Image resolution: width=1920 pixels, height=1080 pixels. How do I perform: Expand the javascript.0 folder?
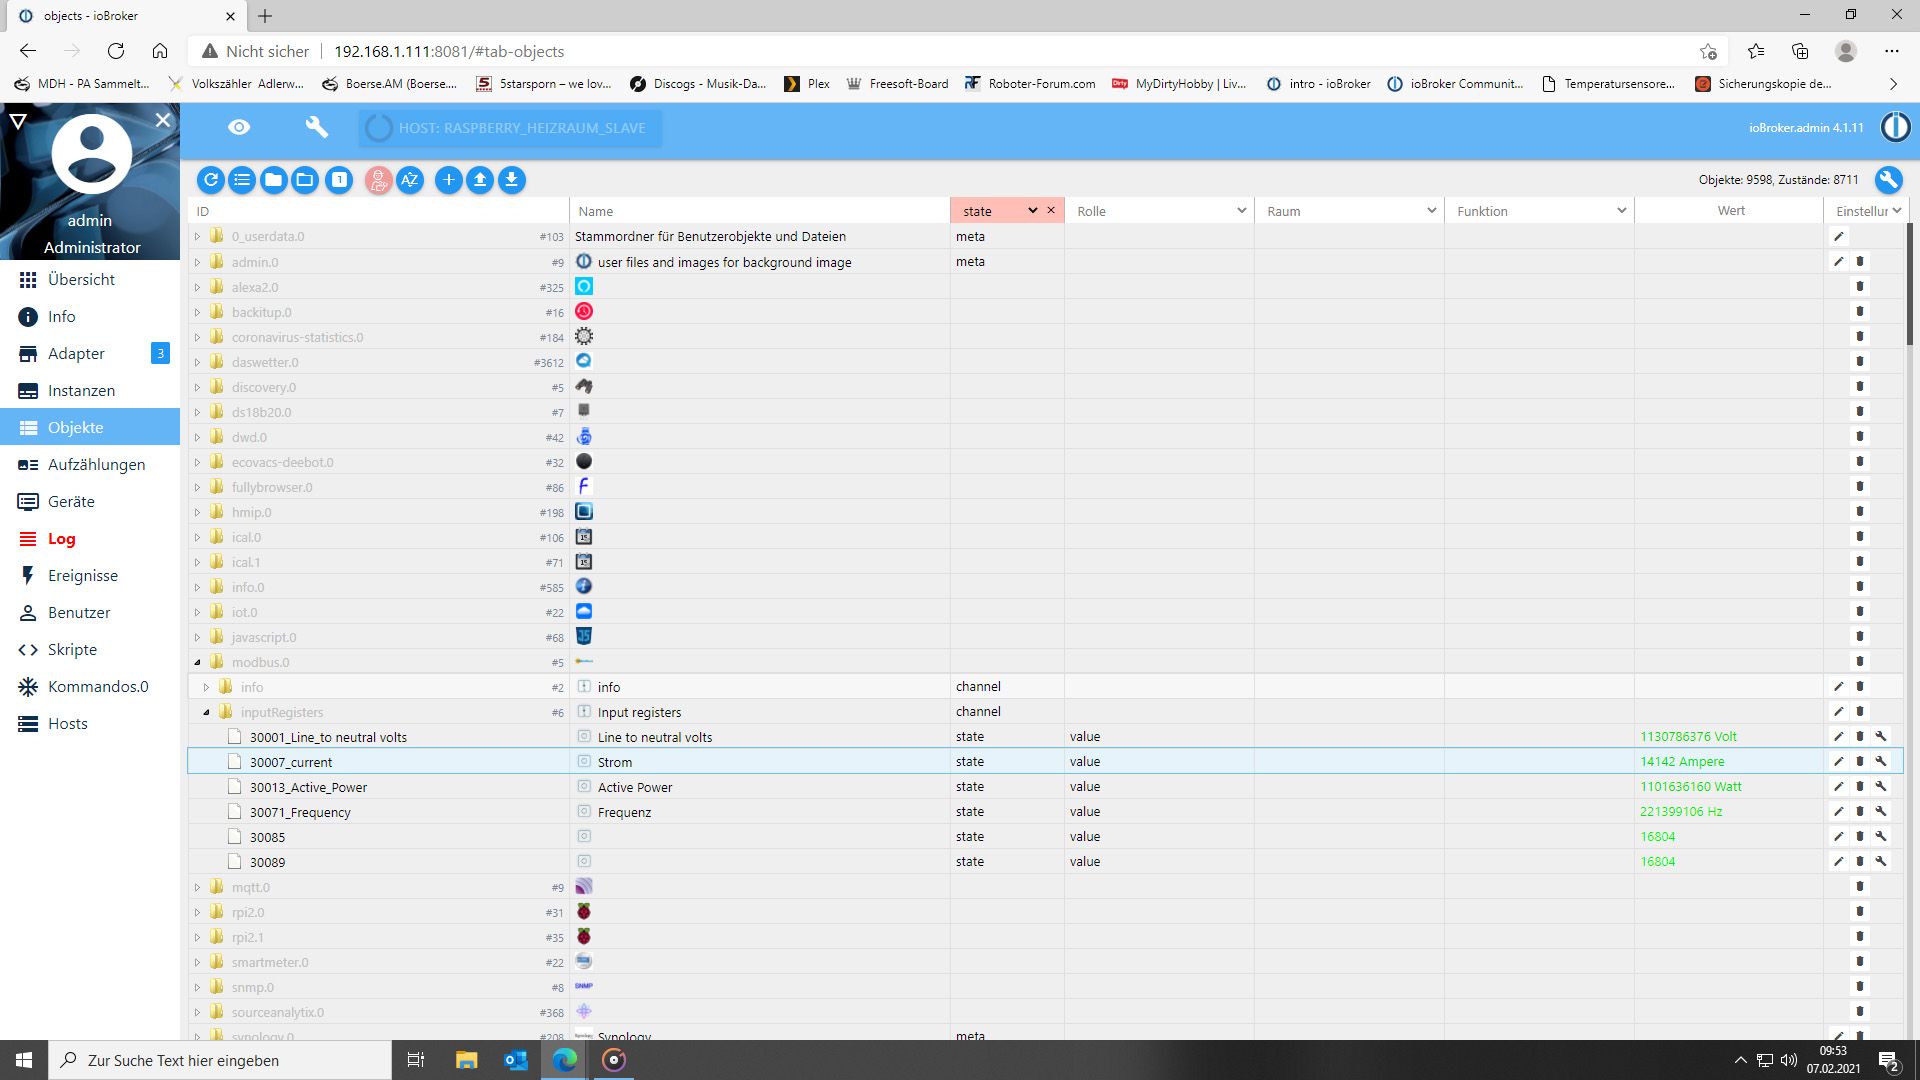point(197,637)
